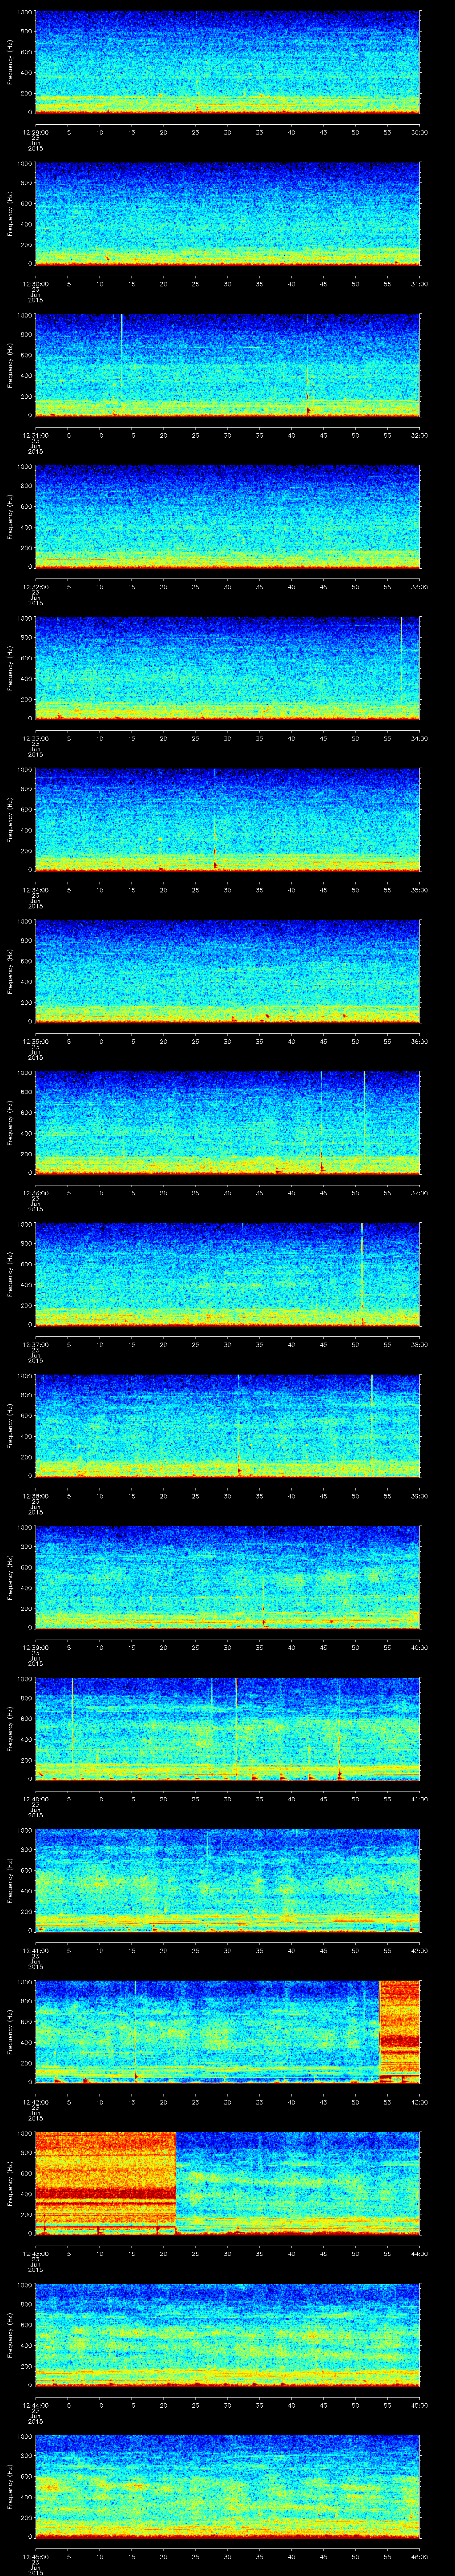Select the spectrogram panel starting at 12:44:00
The height and width of the screenshot is (2576, 455).
(227, 2336)
